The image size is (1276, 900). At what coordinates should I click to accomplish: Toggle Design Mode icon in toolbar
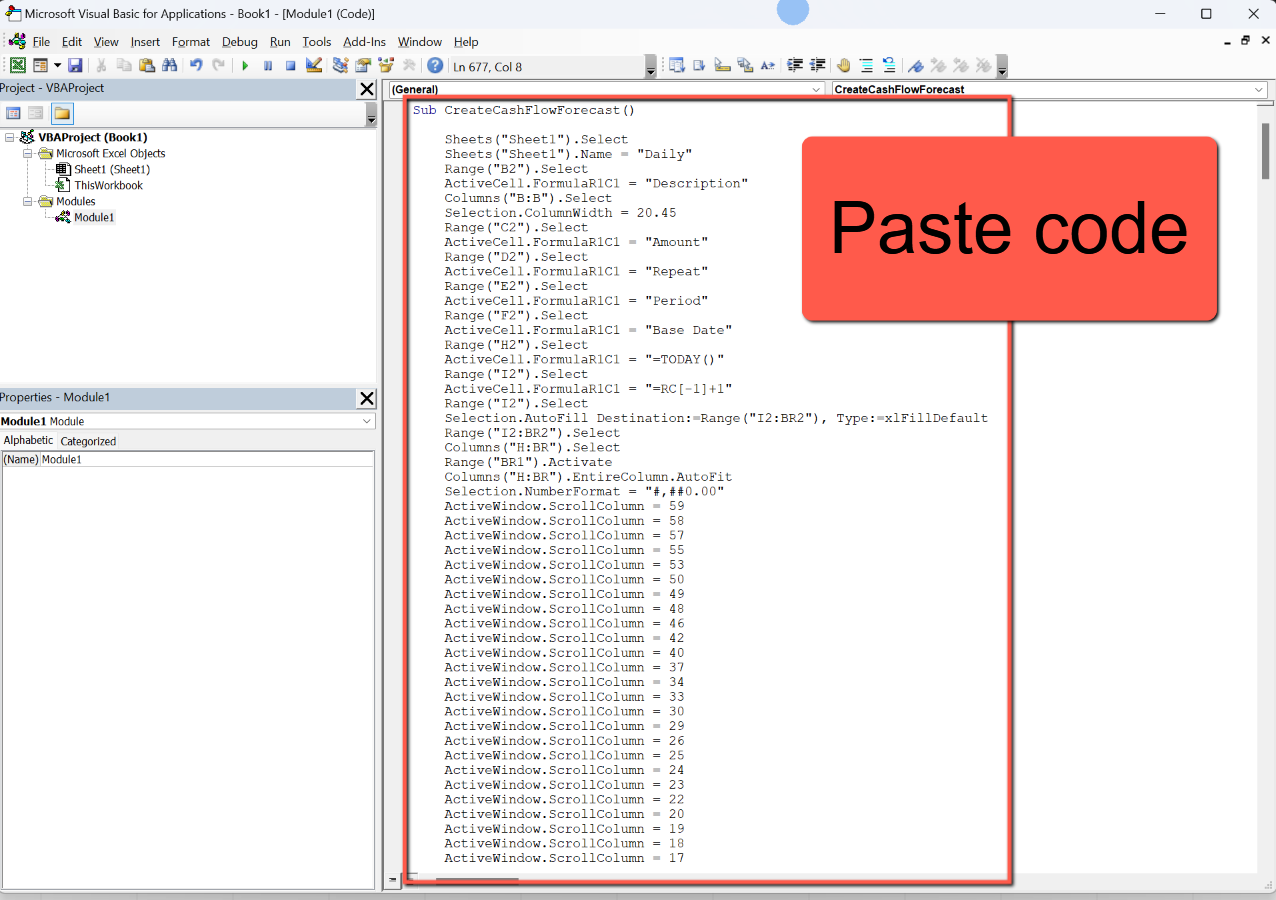(x=314, y=65)
